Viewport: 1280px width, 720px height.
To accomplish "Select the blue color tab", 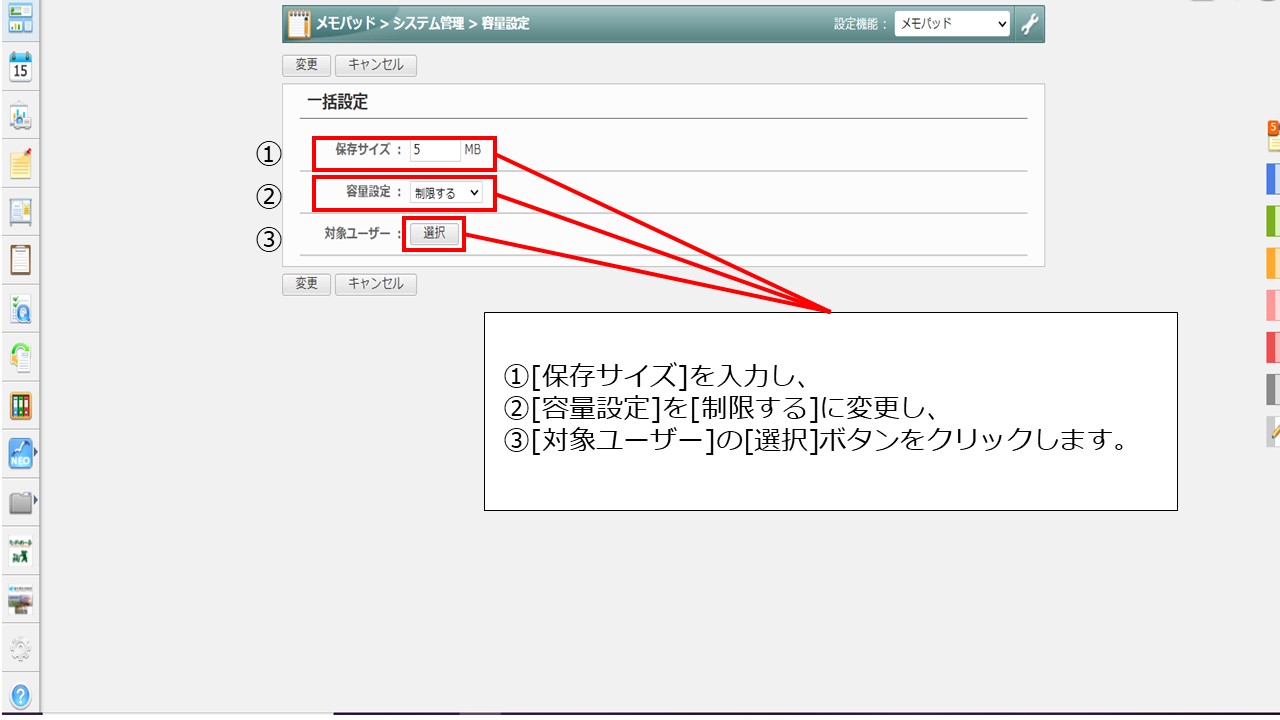I will tap(1273, 178).
